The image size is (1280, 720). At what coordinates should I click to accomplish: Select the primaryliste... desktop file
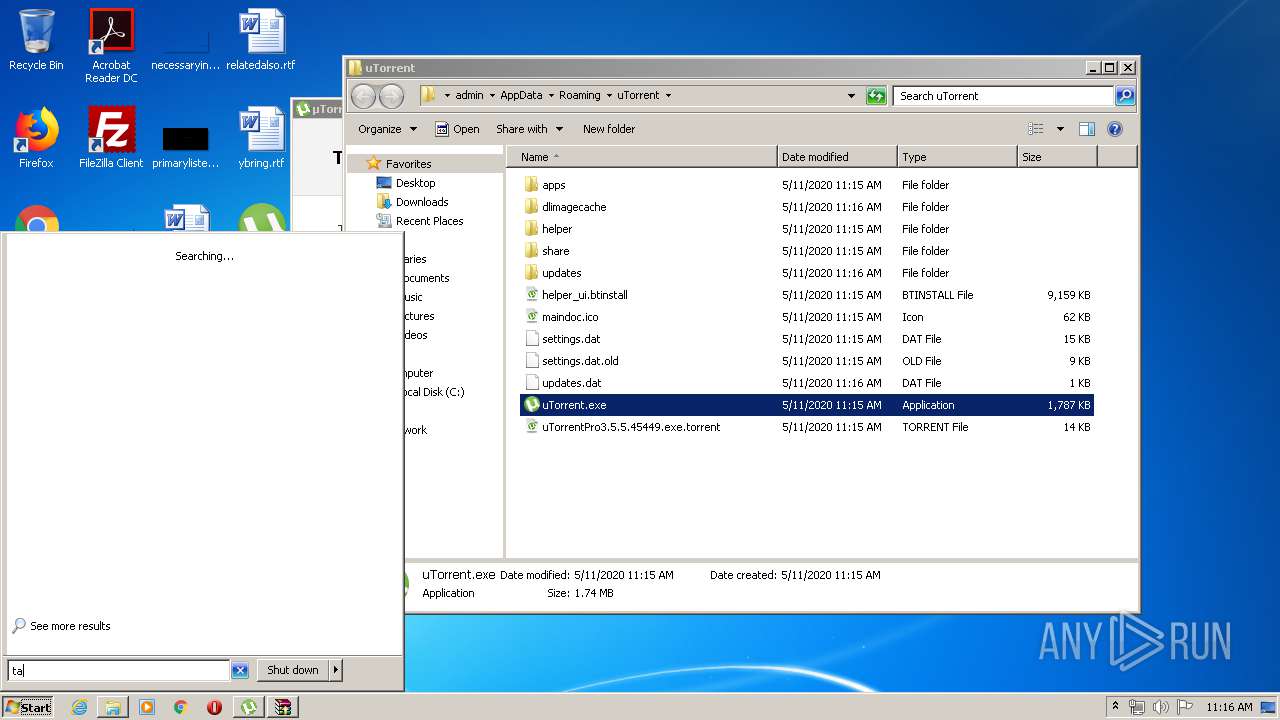pyautogui.click(x=185, y=146)
